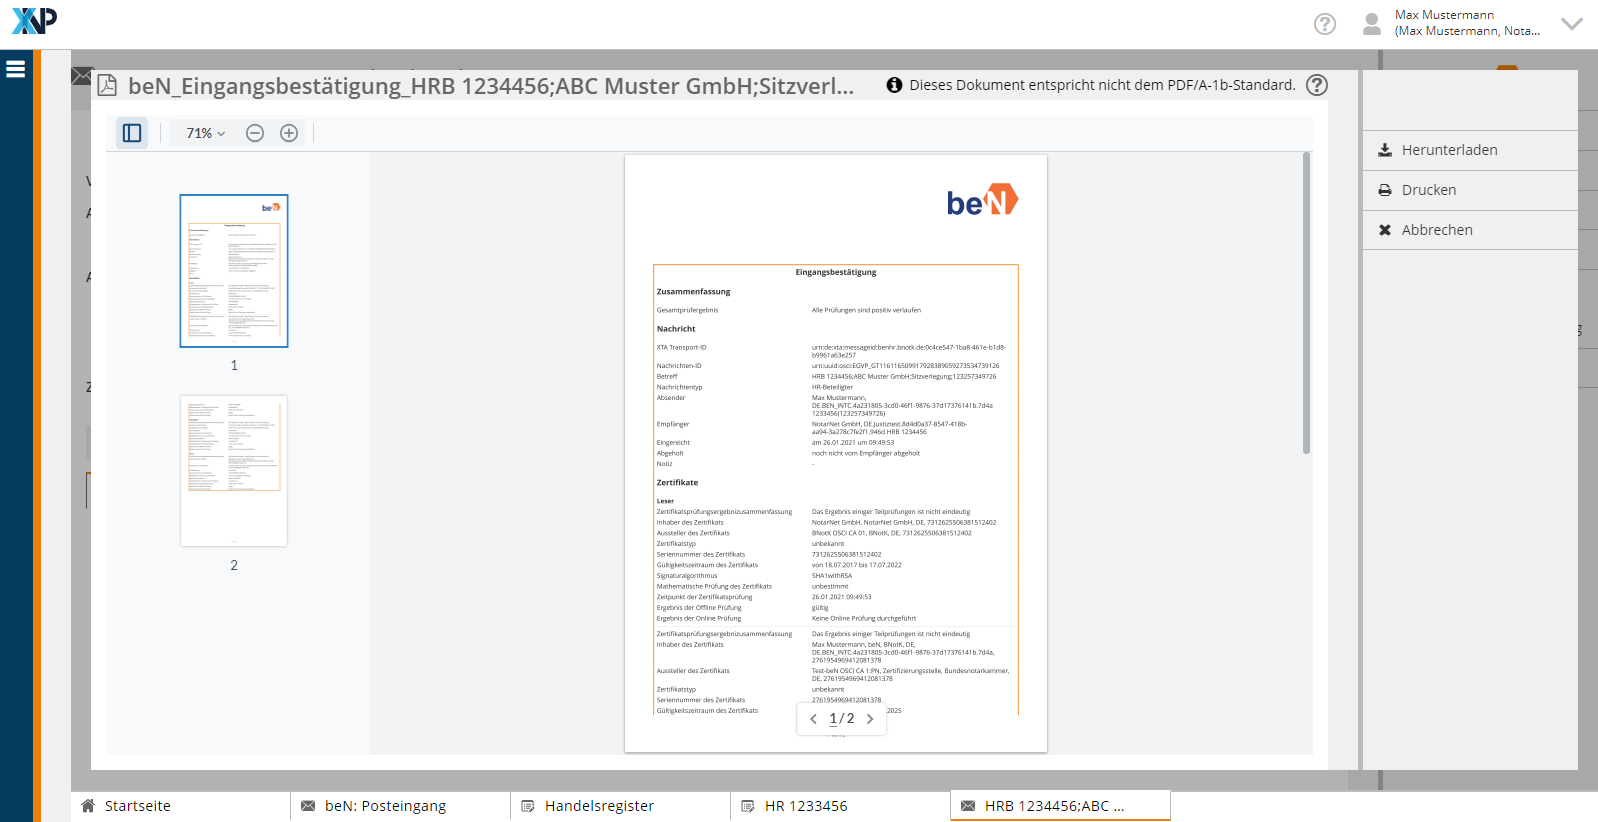Select the page 1 thumbnail
This screenshot has width=1598, height=822.
point(234,271)
